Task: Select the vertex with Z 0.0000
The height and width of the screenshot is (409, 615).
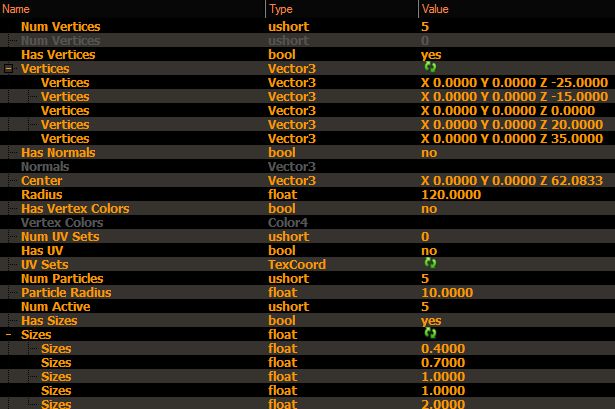Action: pyautogui.click(x=508, y=111)
